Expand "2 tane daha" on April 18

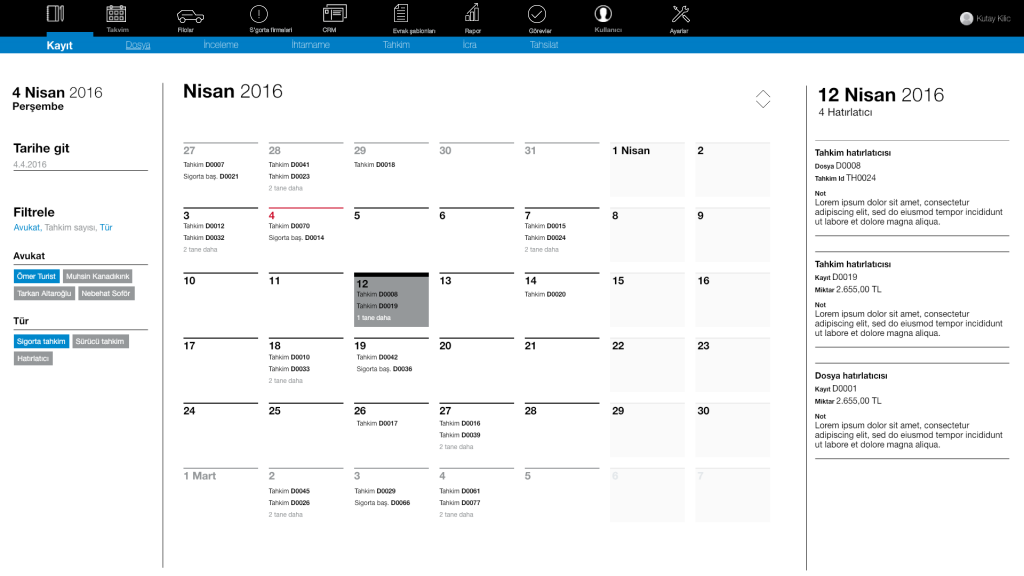tap(286, 380)
